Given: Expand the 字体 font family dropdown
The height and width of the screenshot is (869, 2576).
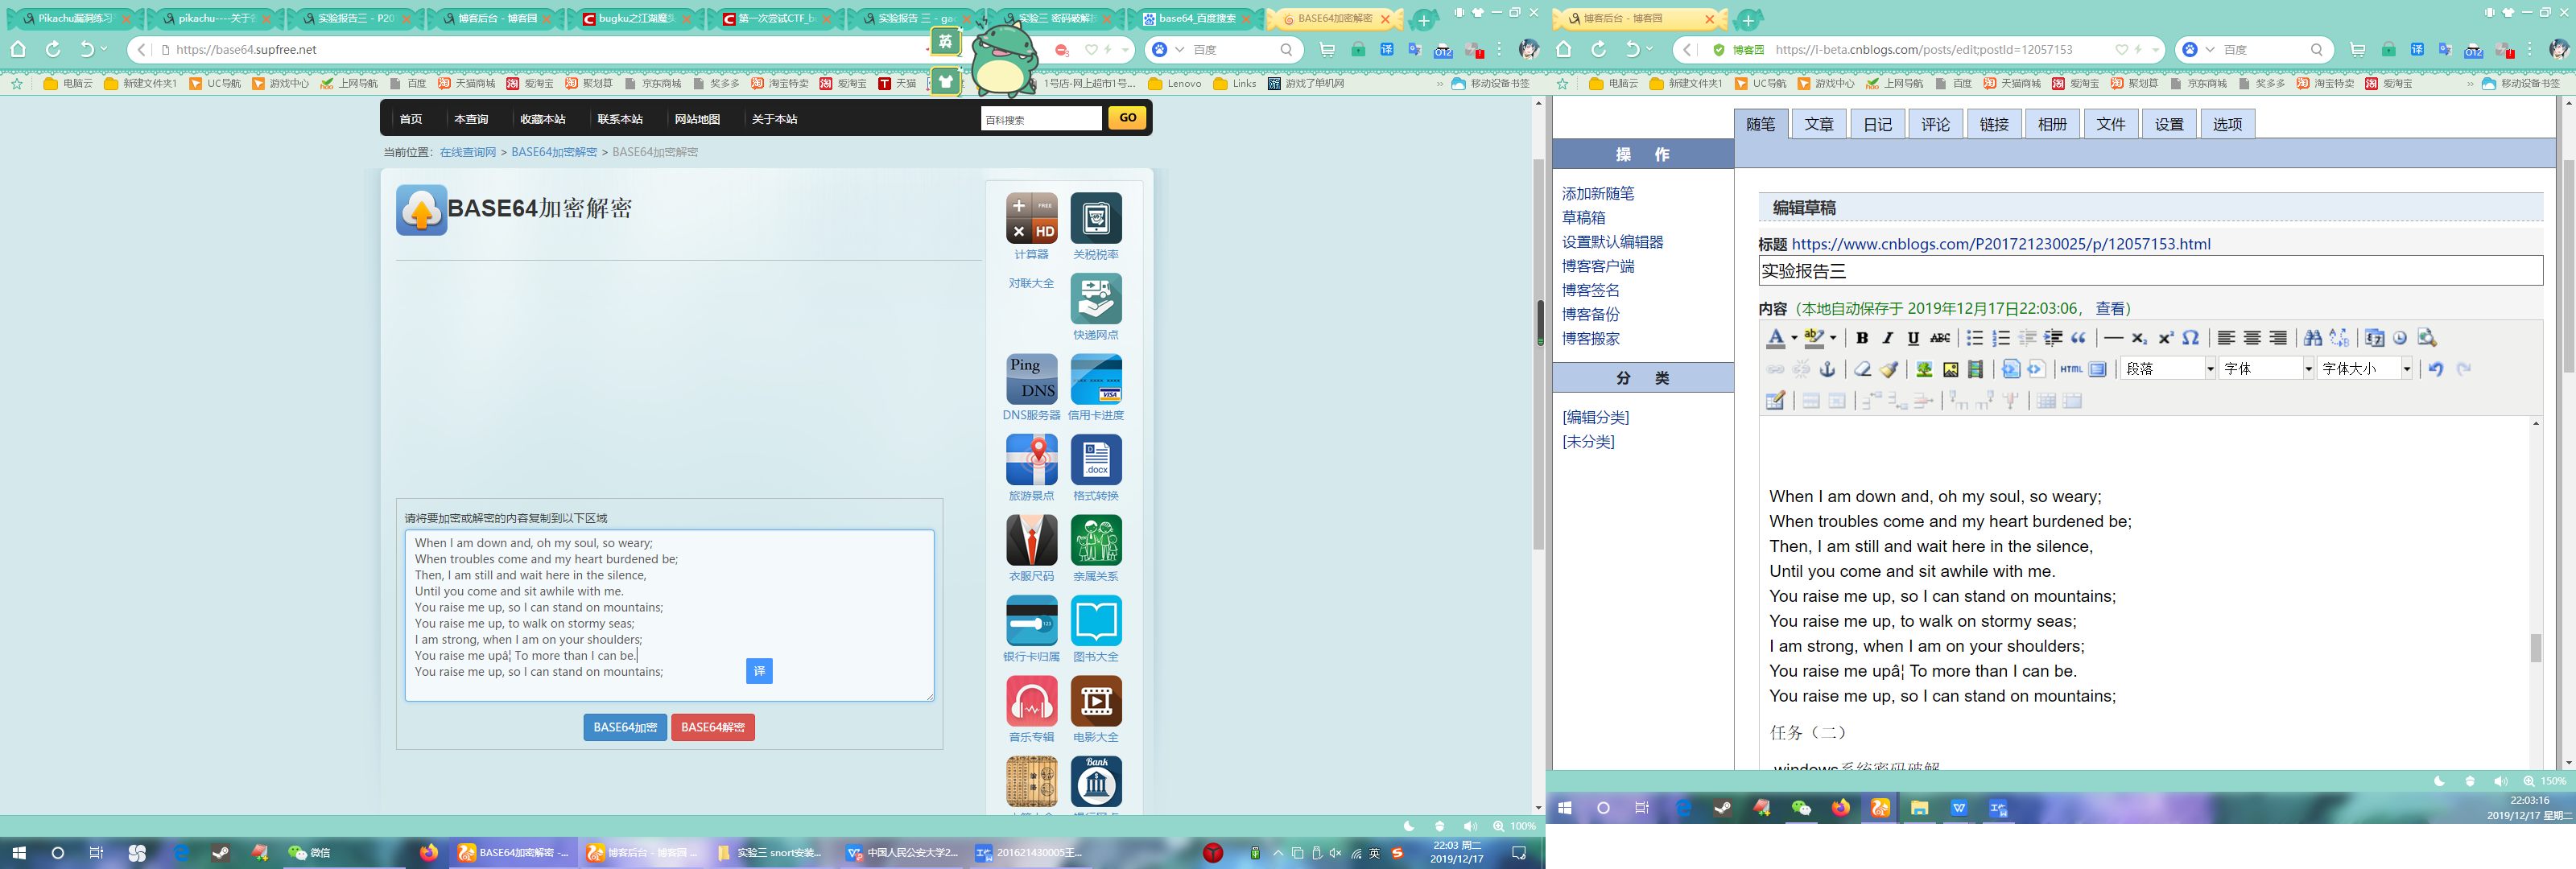Looking at the screenshot, I should click(2308, 369).
